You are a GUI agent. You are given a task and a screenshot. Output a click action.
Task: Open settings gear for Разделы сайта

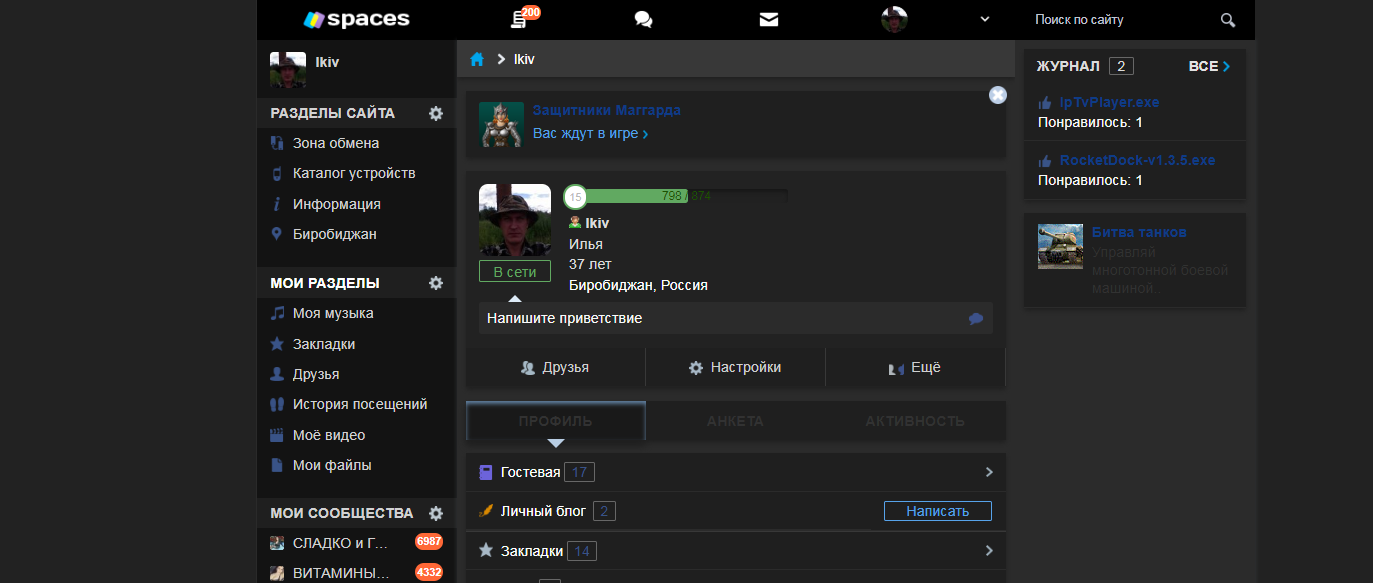[436, 113]
